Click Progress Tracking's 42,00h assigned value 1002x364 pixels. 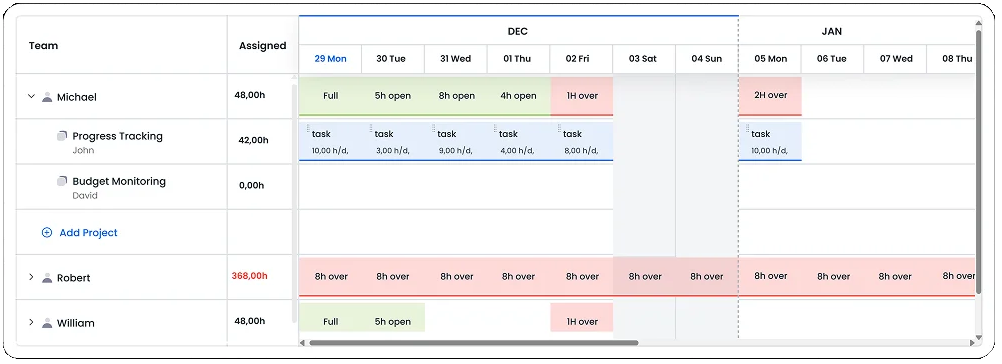coord(253,140)
